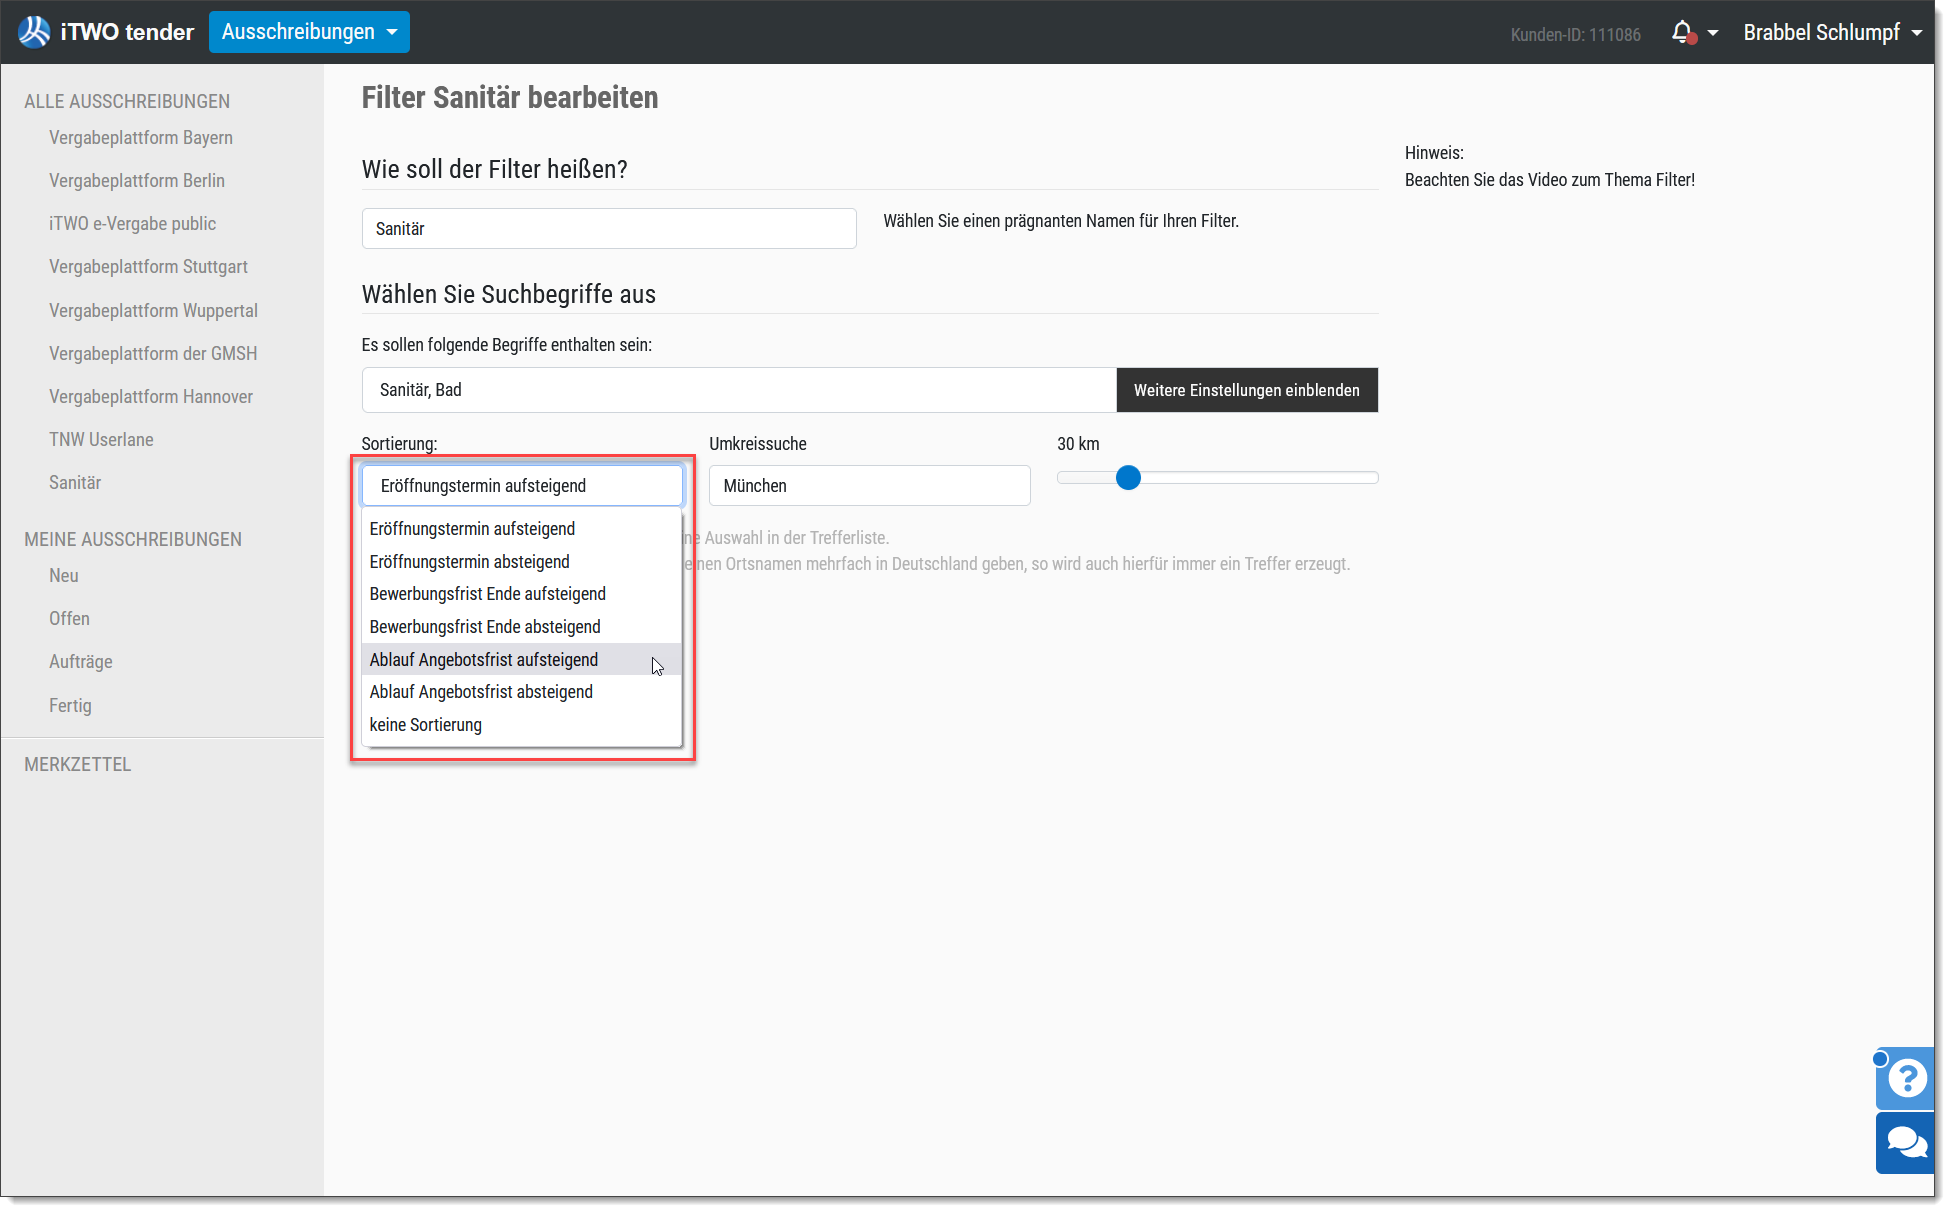Image resolution: width=1950 pixels, height=1212 pixels.
Task: Open Offen under Meine Ausschreibungen
Action: (x=69, y=619)
